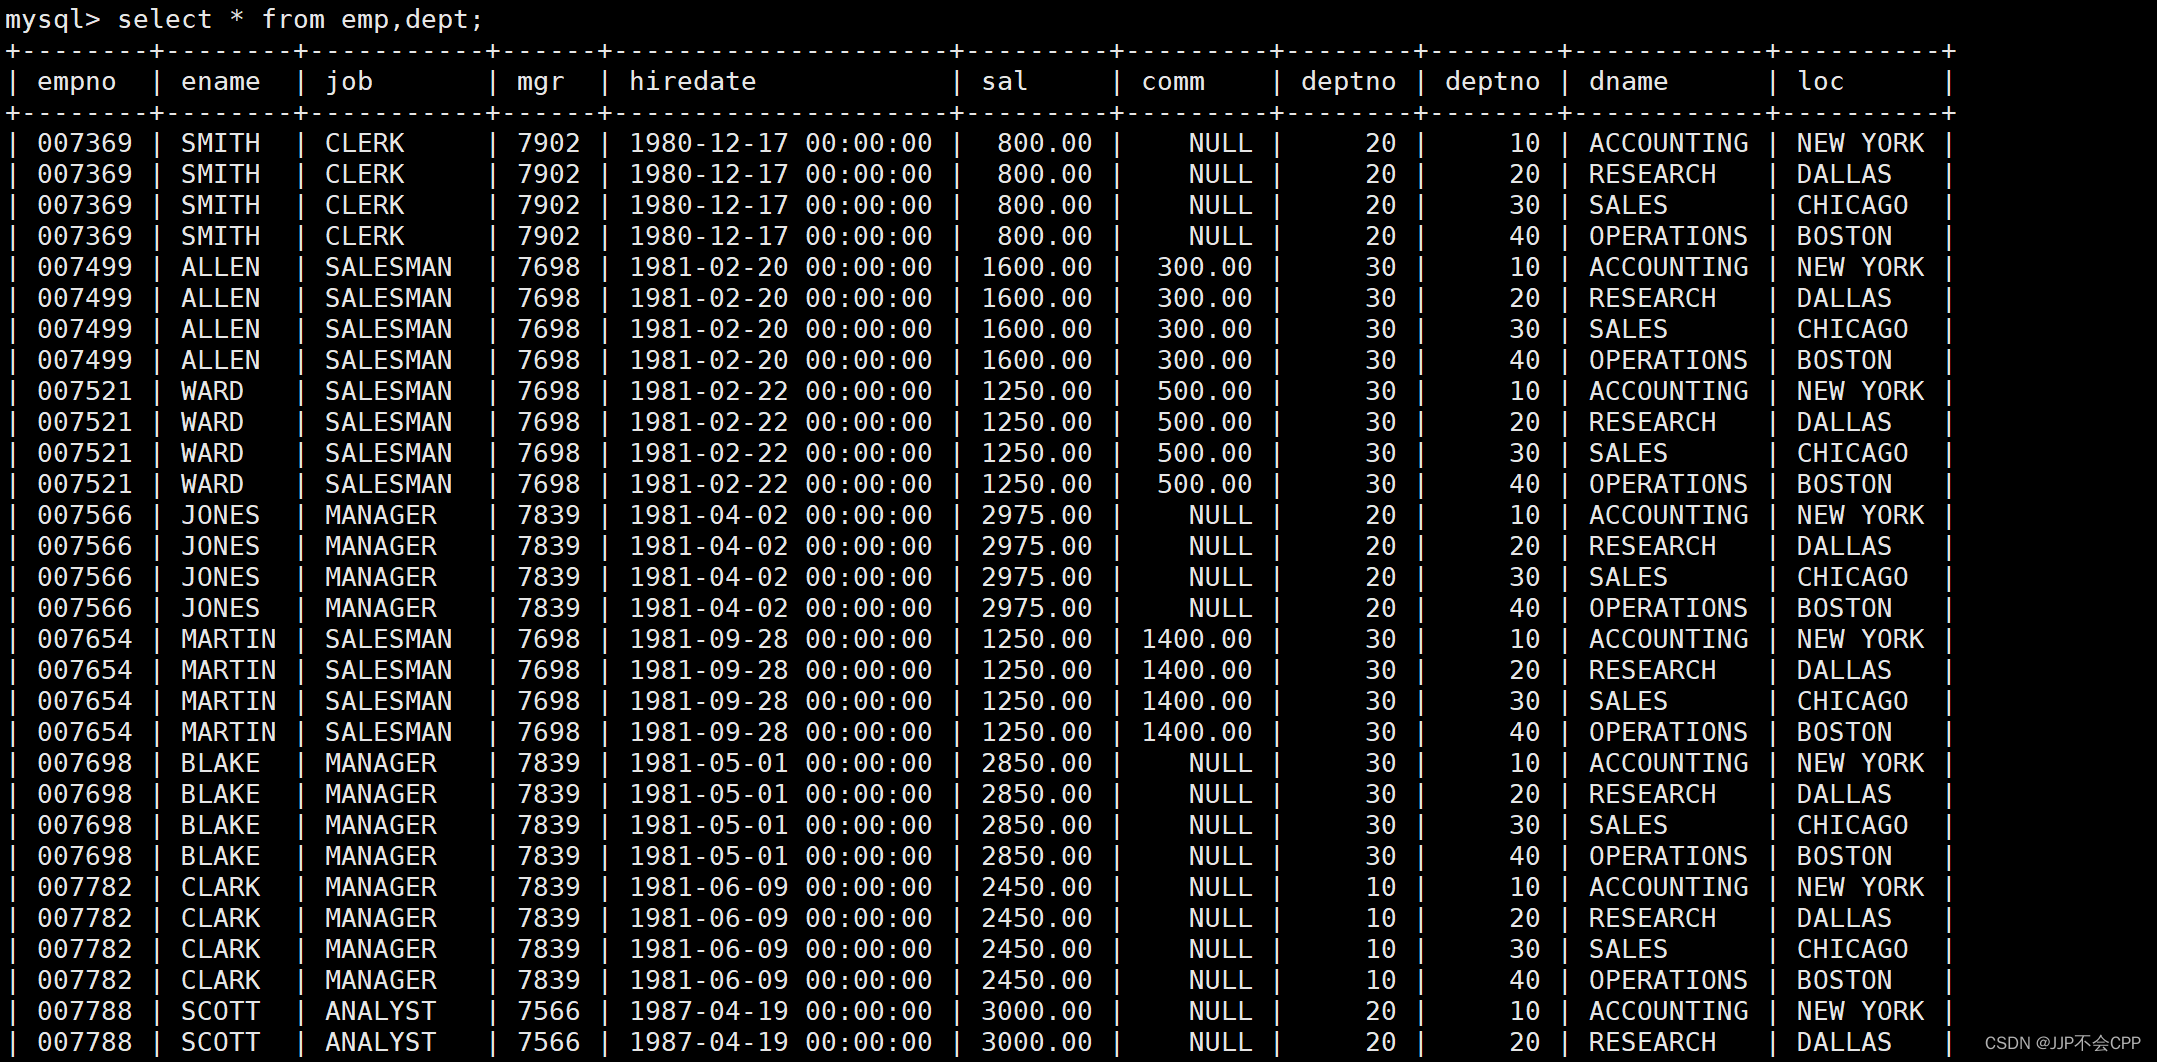Click "JONES" in the JONES ACCOUNTING row
Viewport: 2157px width, 1062px height.
pyautogui.click(x=221, y=515)
